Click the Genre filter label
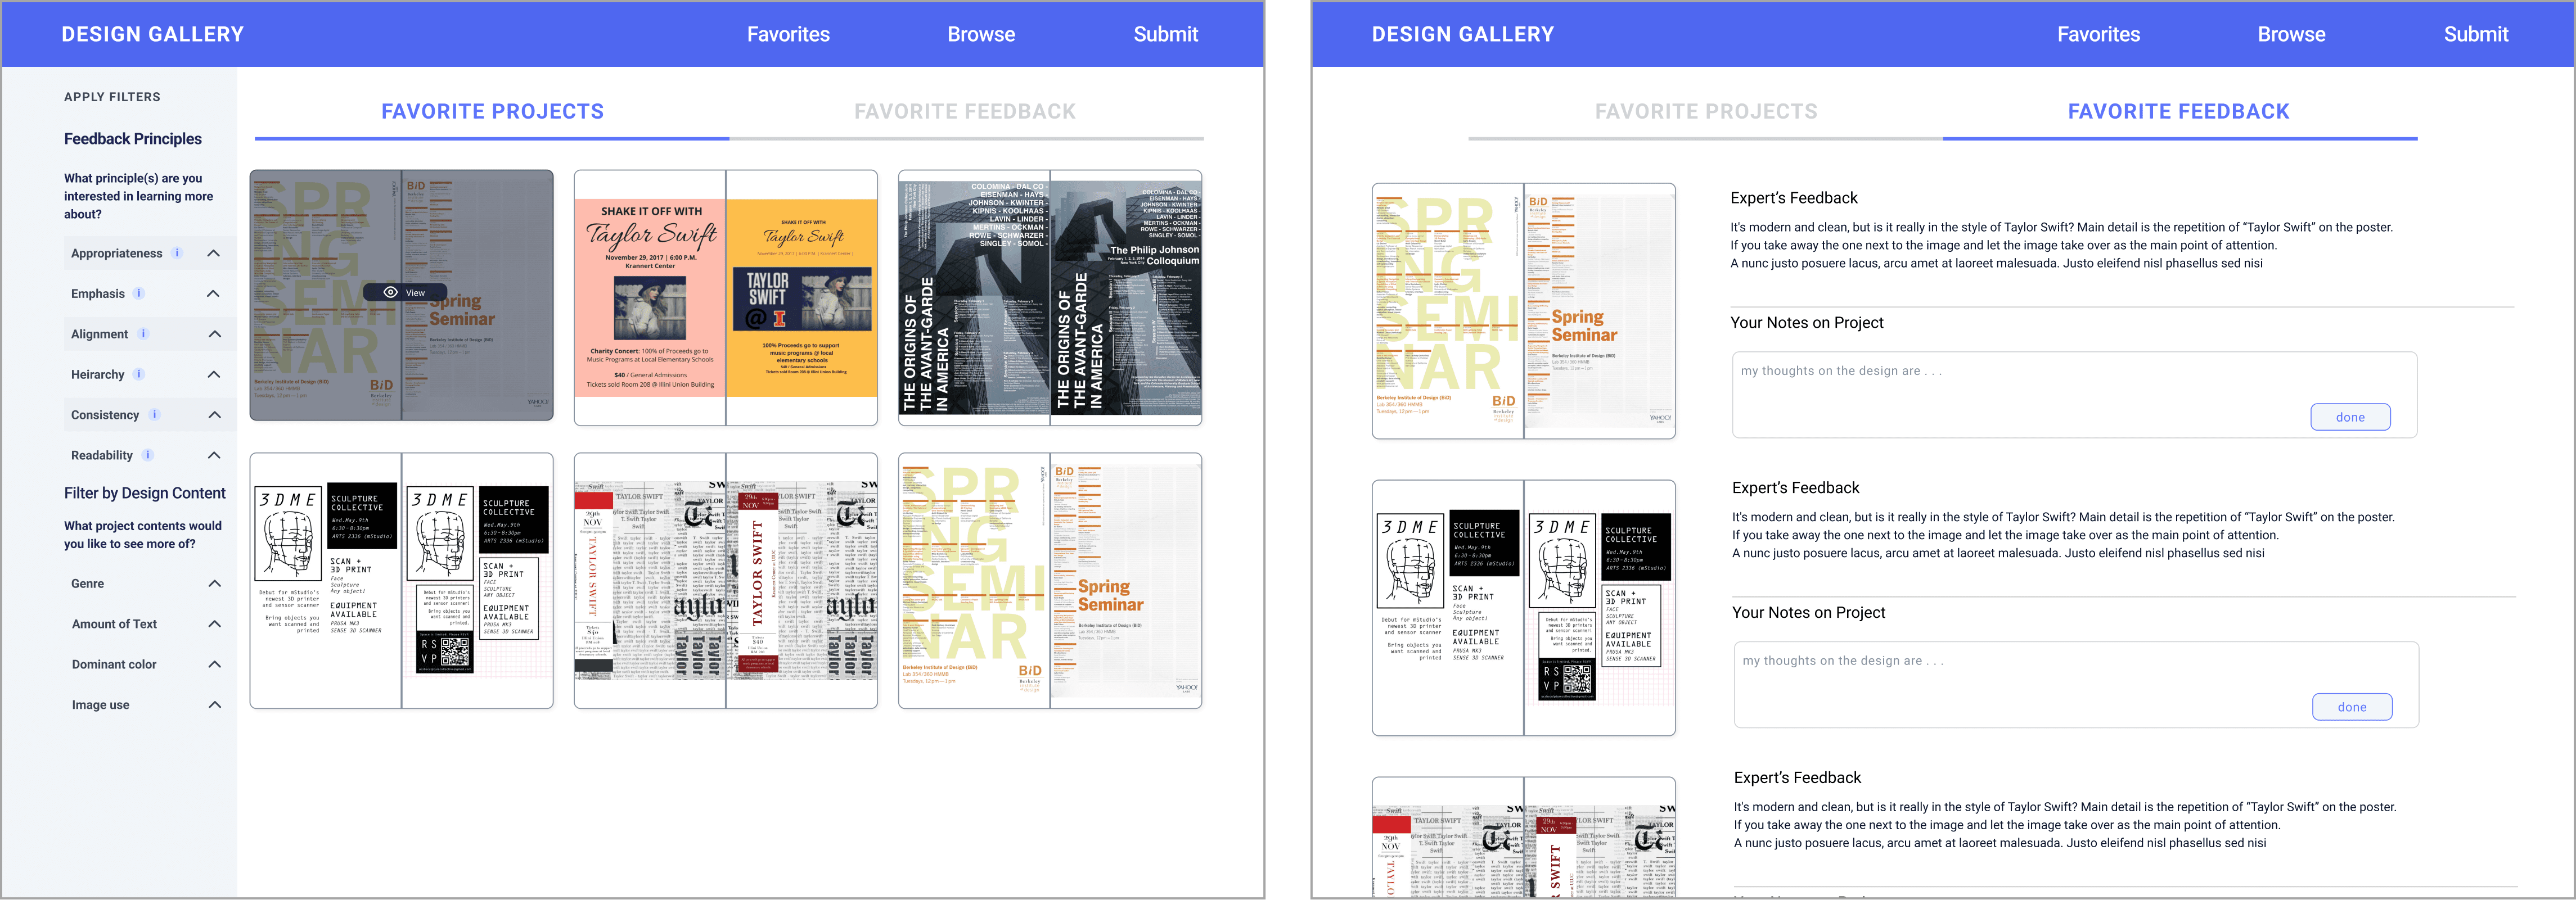Image resolution: width=2576 pixels, height=900 pixels. click(x=88, y=583)
